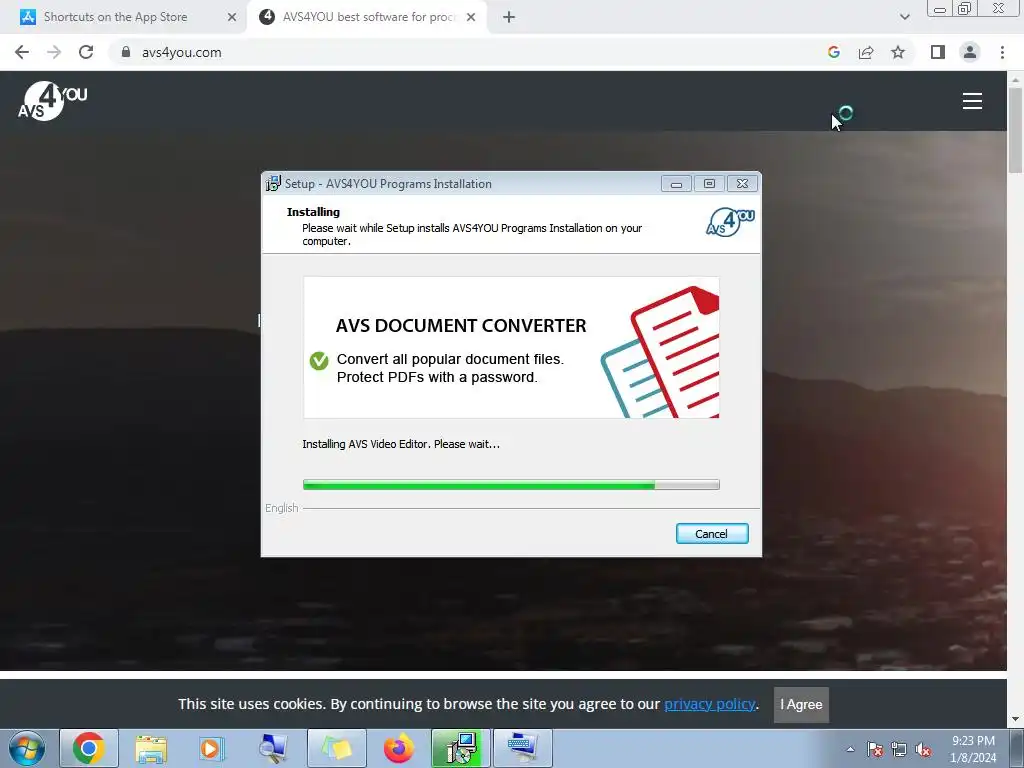Image resolution: width=1024 pixels, height=768 pixels.
Task: View site info via the padlock icon
Action: [126, 52]
